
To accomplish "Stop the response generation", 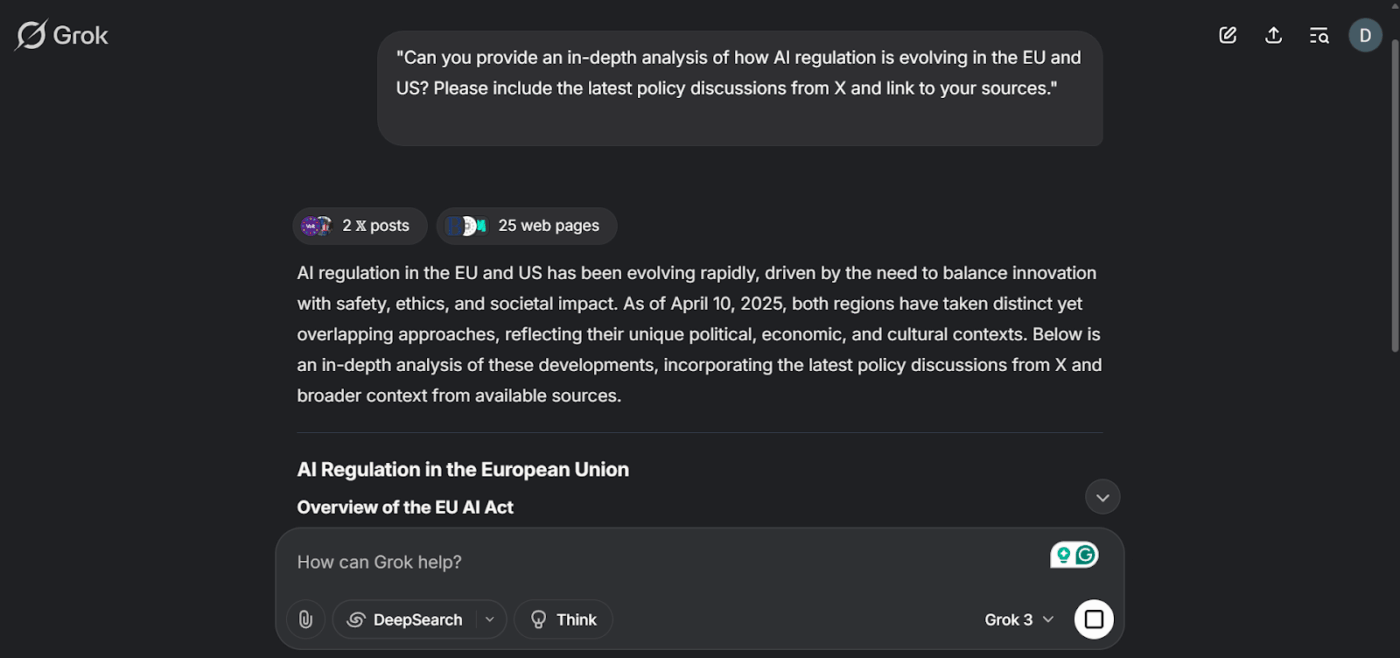I will tap(1094, 620).
